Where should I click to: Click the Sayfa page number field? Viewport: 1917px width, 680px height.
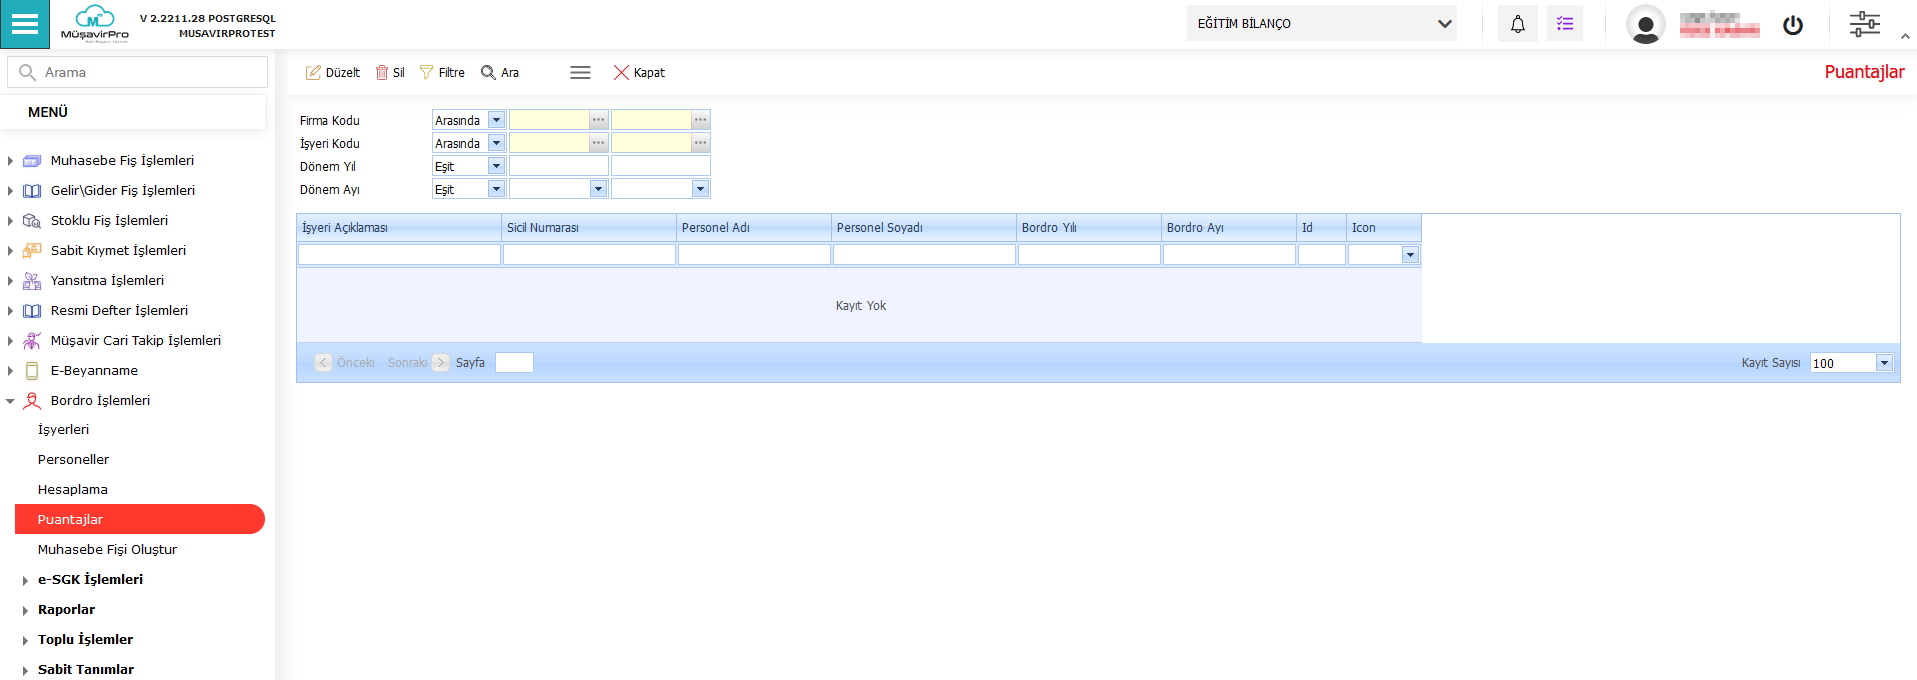(x=514, y=362)
